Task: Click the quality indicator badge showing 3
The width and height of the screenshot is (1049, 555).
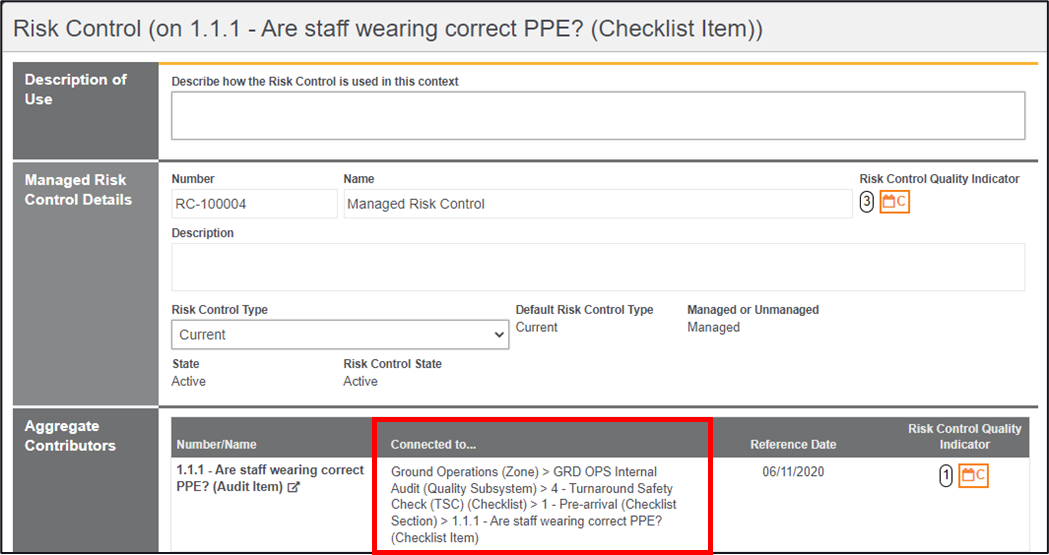Action: pos(867,202)
